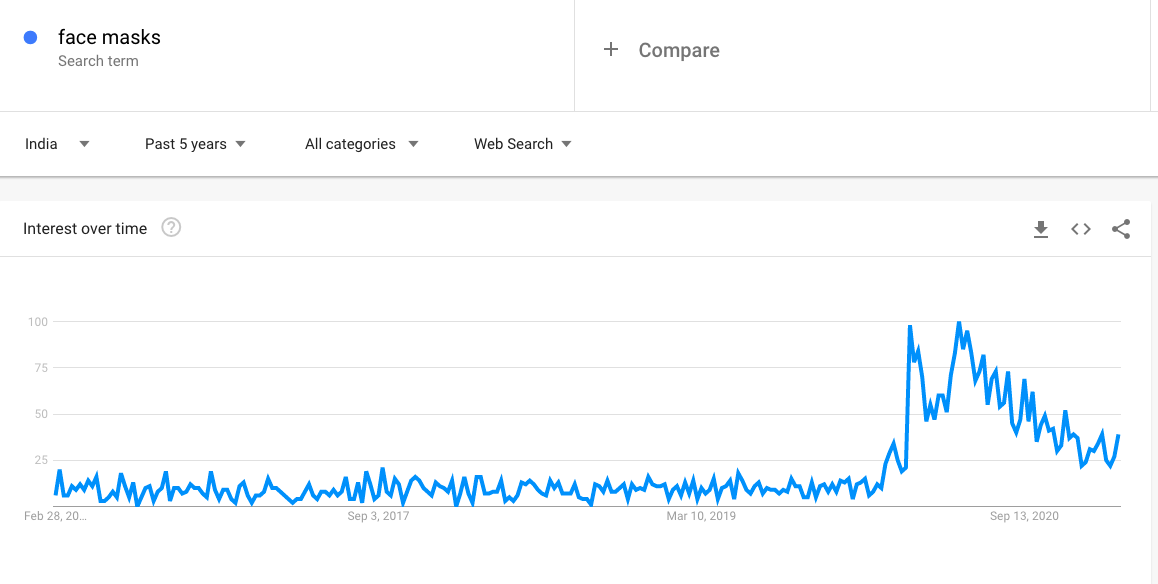This screenshot has width=1158, height=584.
Task: Open the All categories dropdown
Action: (362, 144)
